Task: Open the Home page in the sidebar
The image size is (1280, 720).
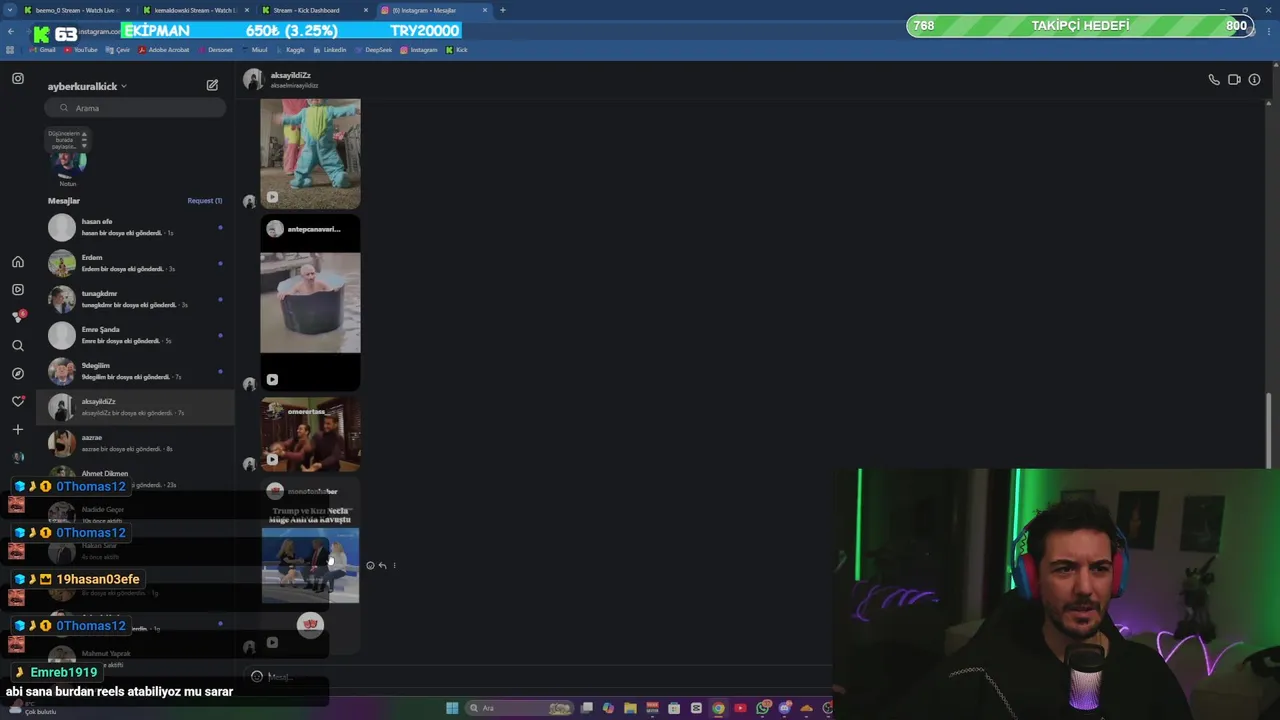Action: point(18,262)
